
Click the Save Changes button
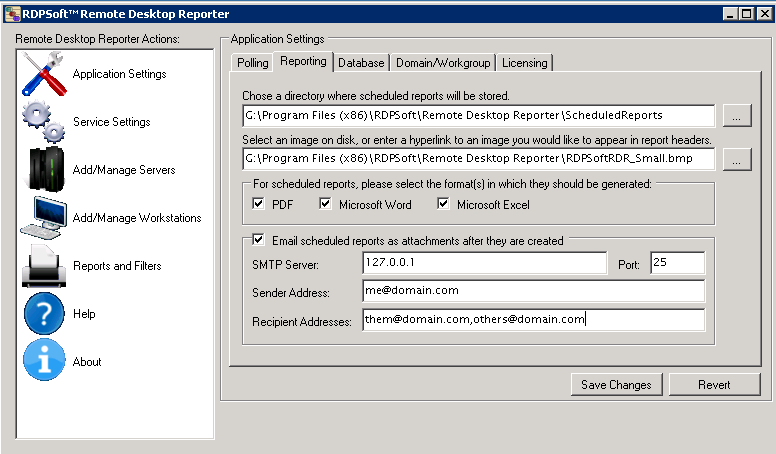tap(616, 385)
